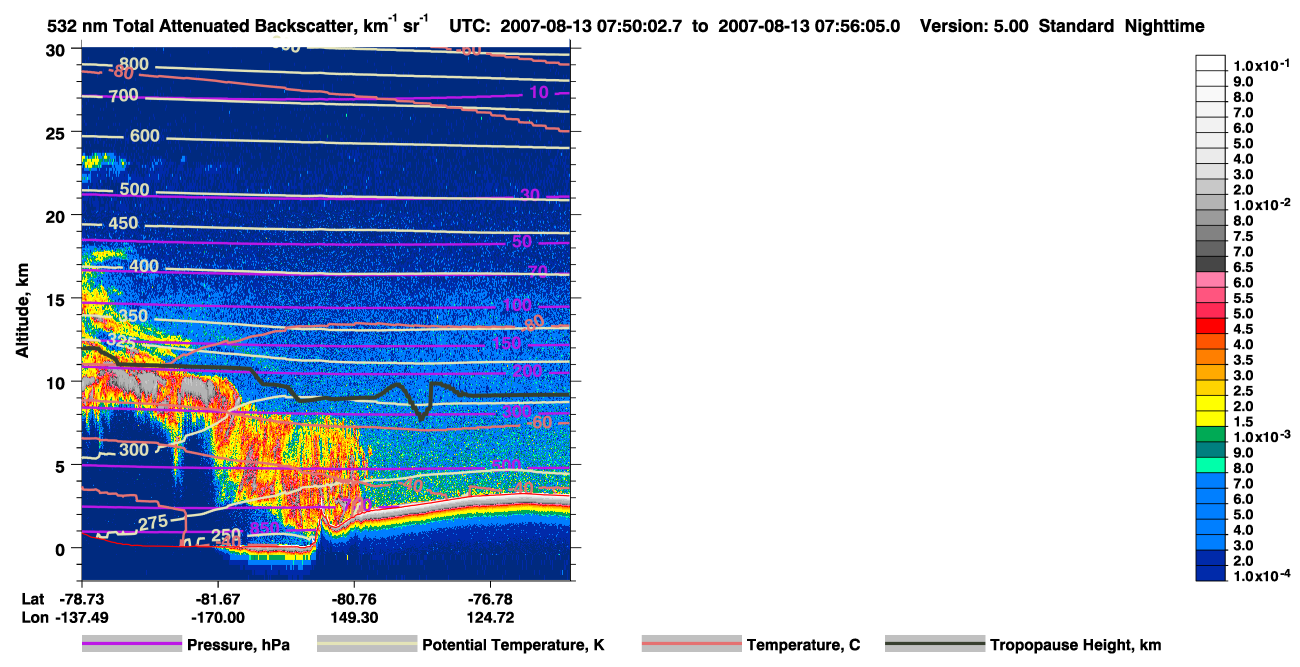Click the bottommost navy swatch of color scale
Image resolution: width=1300 pixels, height=667 pixels.
point(1211,573)
